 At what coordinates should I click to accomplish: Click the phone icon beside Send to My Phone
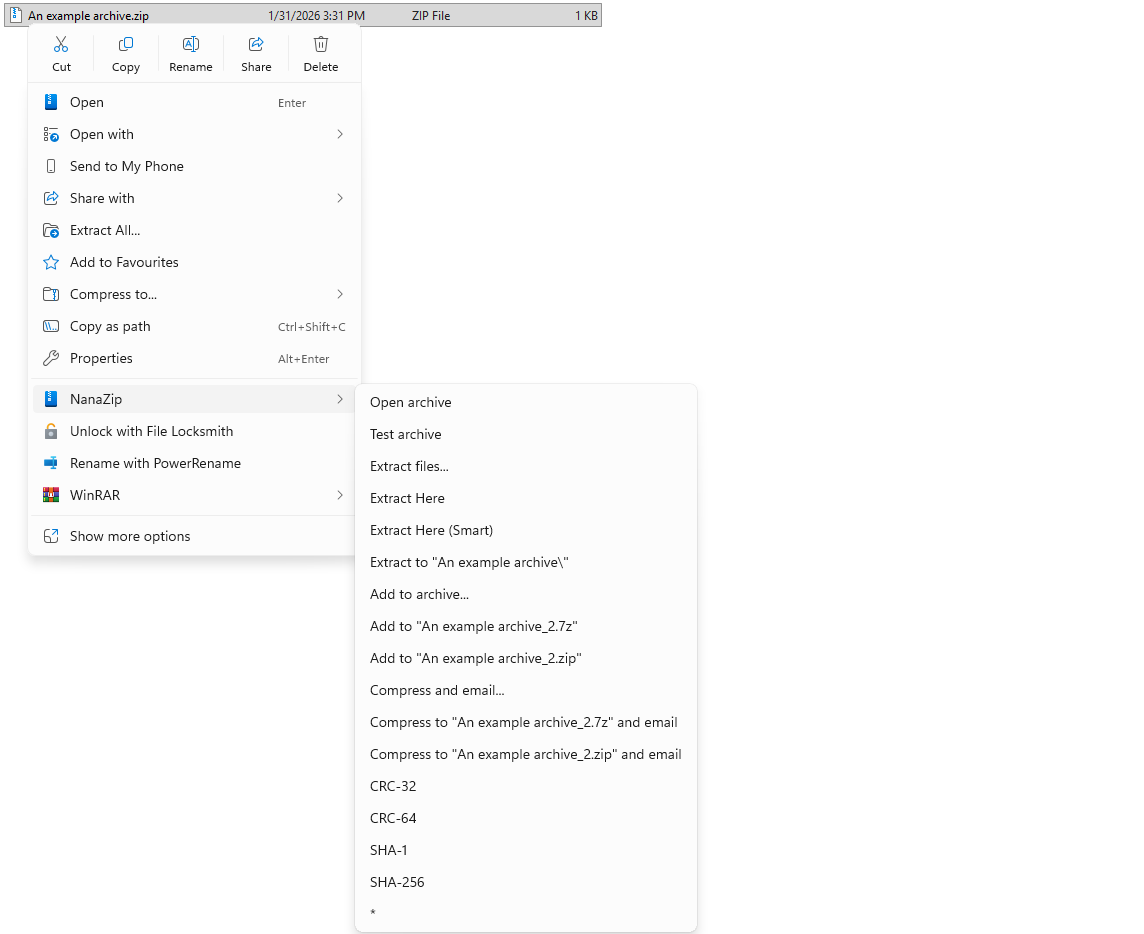pos(50,166)
